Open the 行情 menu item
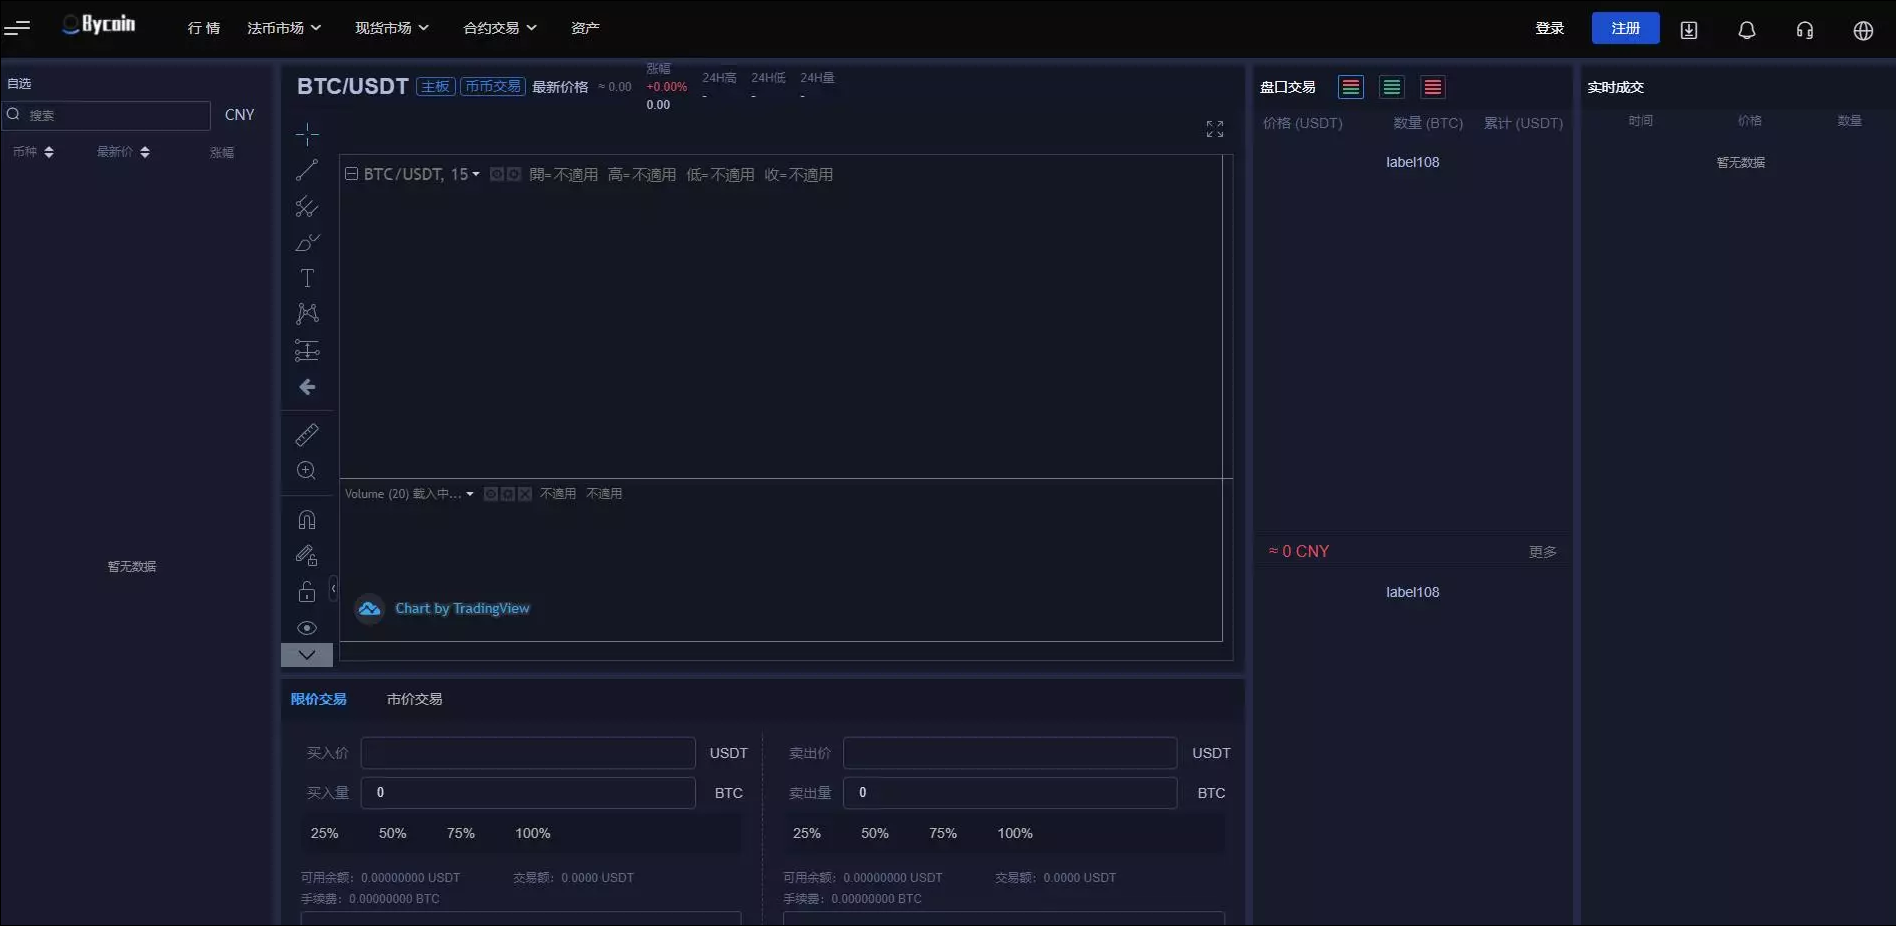 point(203,27)
